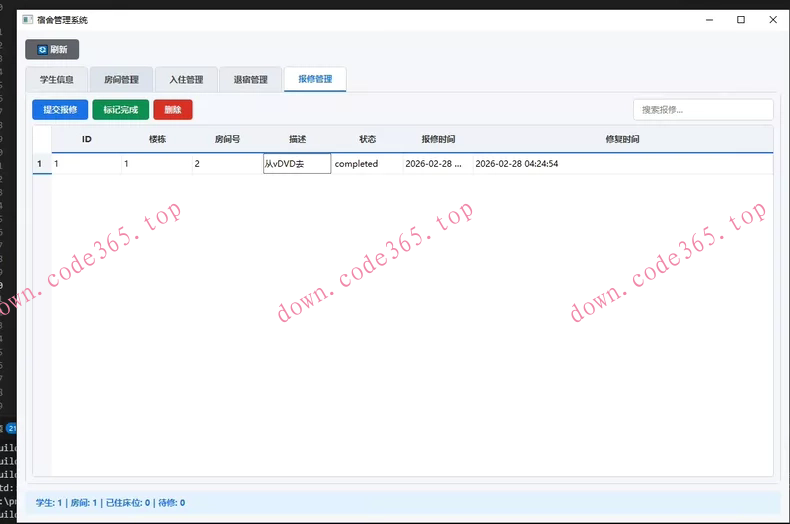
Task: Click the 刷新 refresh button
Action: pos(52,49)
